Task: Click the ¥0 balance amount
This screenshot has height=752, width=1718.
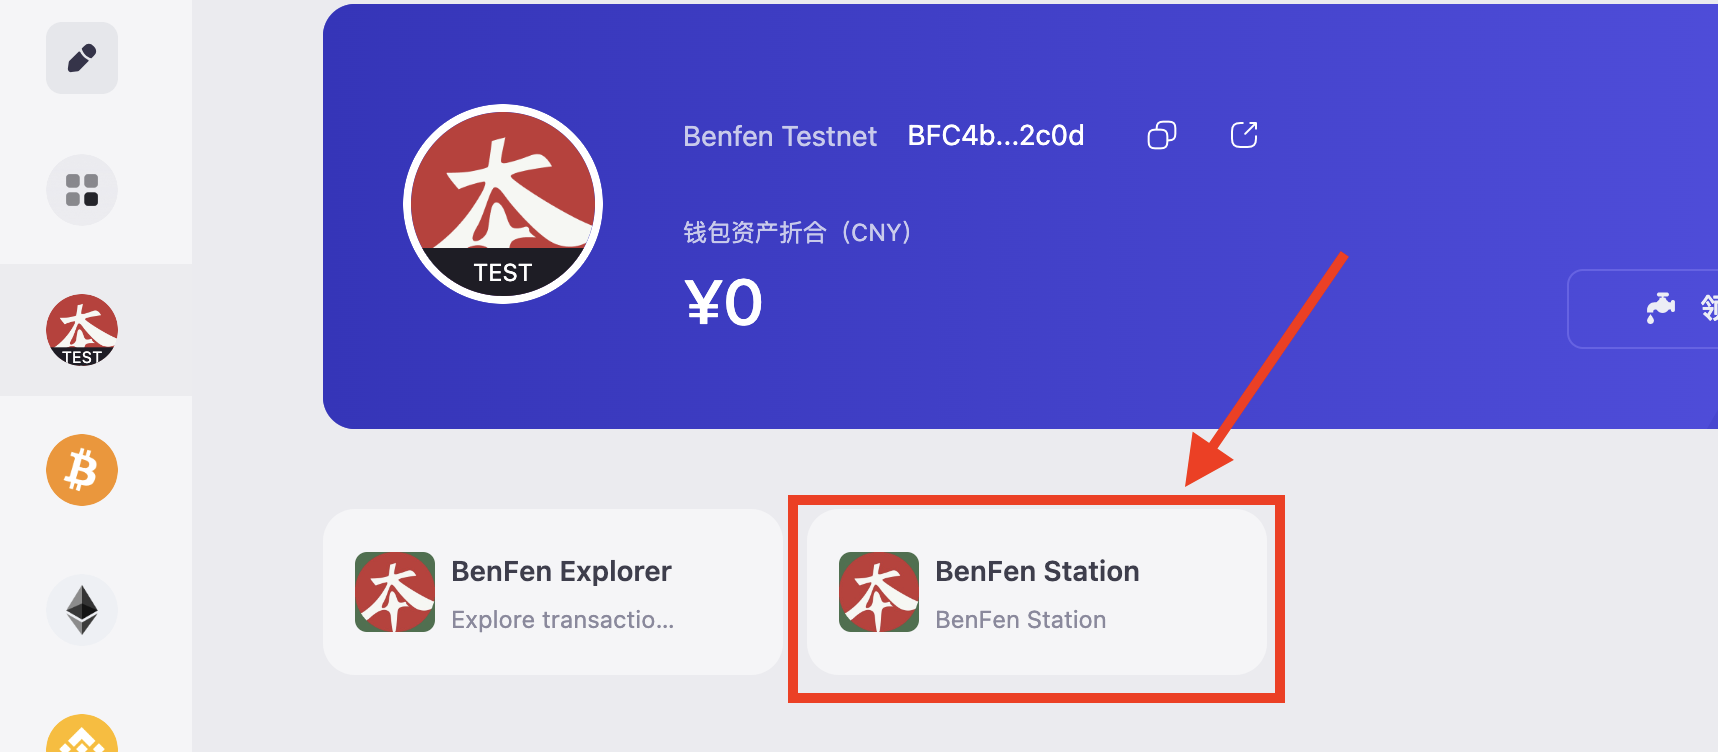Action: [x=724, y=303]
